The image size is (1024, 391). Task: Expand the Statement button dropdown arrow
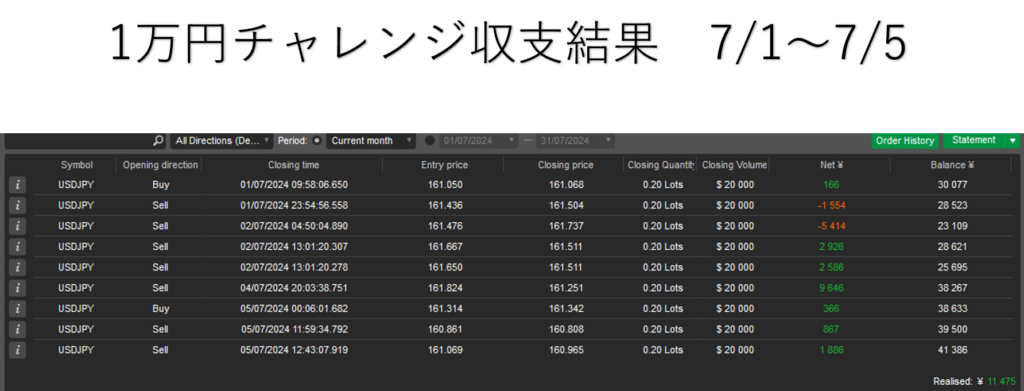[1012, 140]
